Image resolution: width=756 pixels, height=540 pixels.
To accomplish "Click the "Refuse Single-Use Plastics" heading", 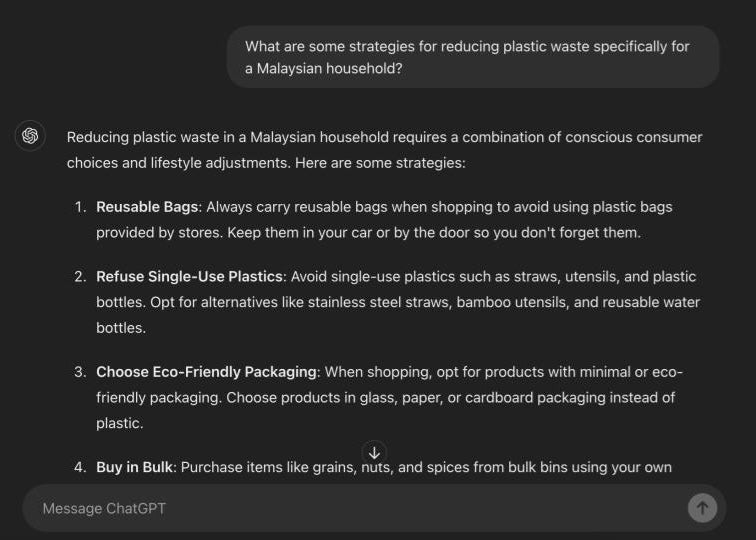I will point(190,276).
